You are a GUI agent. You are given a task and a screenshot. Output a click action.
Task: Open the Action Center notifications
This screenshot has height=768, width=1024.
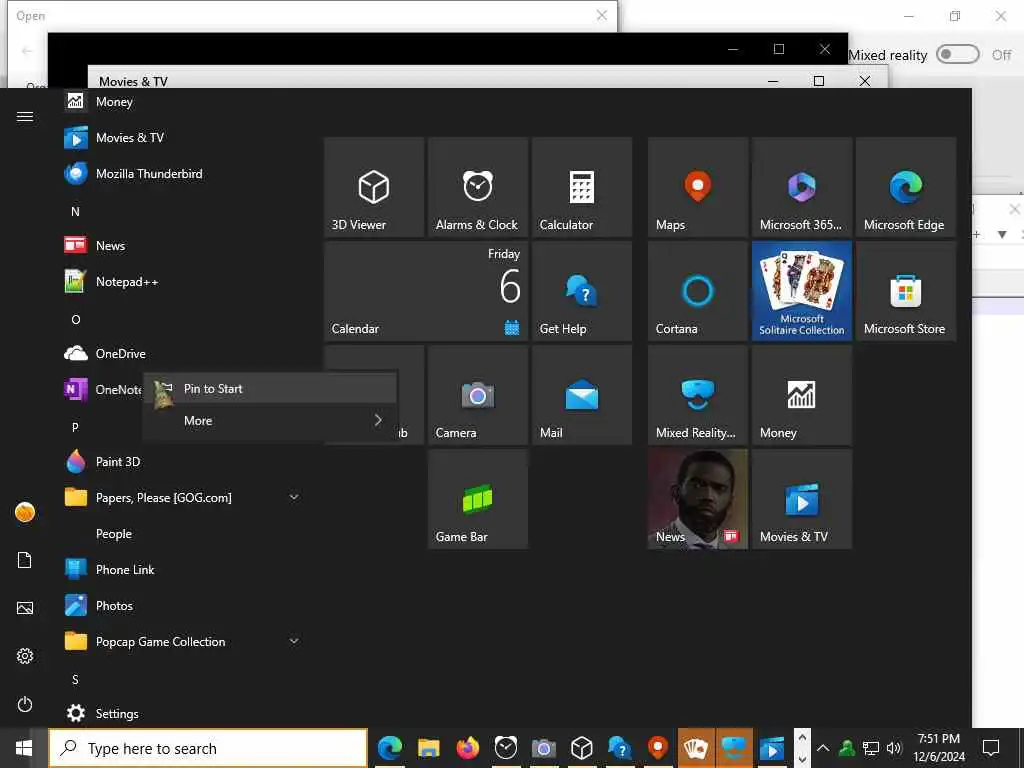tap(991, 748)
